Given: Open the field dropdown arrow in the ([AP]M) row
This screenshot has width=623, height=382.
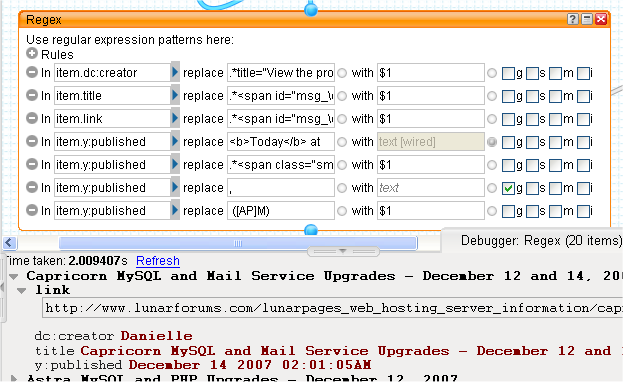Looking at the screenshot, I should point(175,210).
